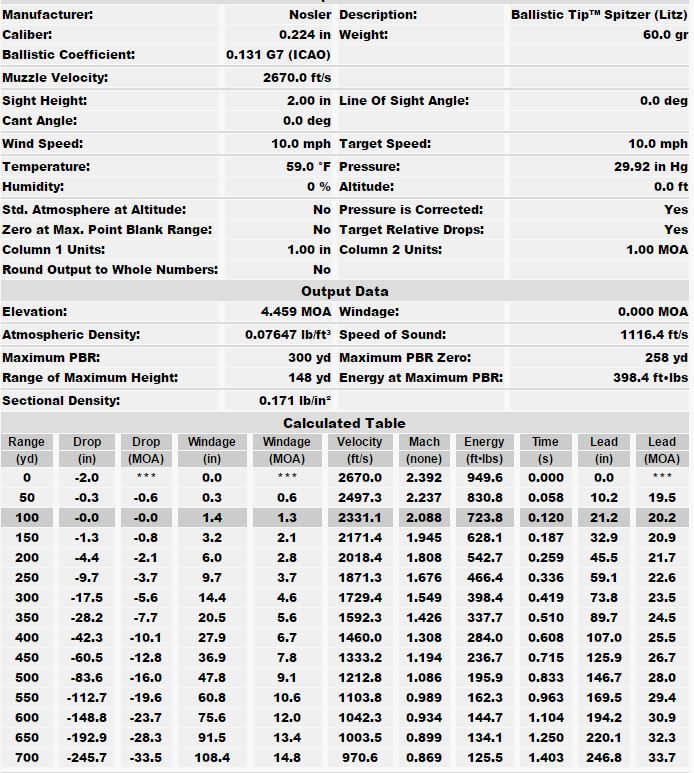Click Pressure is Corrected label
The image size is (694, 773).
pyautogui.click(x=411, y=210)
